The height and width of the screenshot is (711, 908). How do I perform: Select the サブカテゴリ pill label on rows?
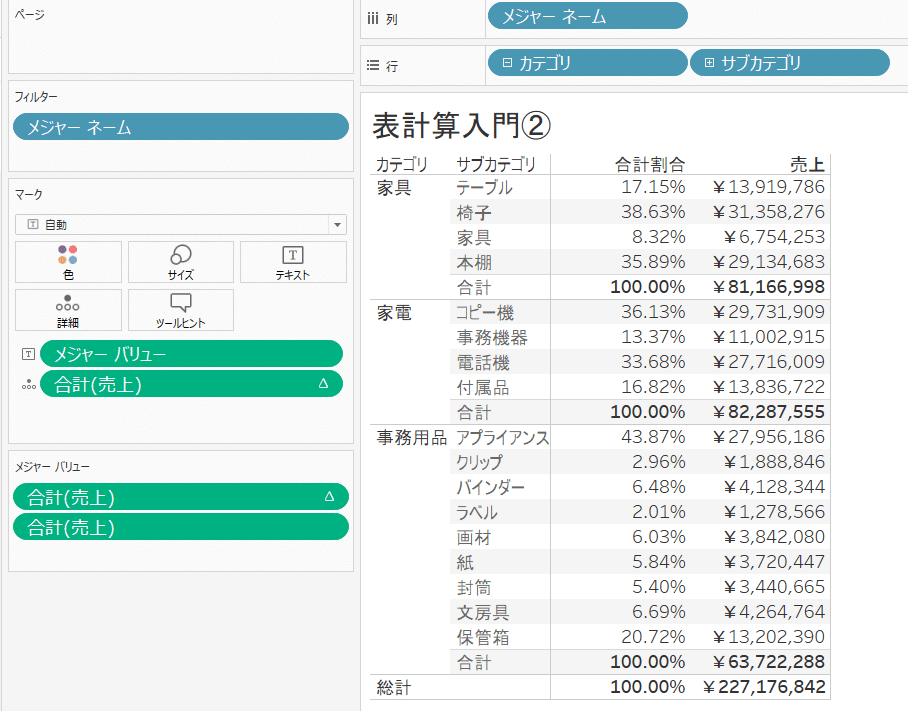[761, 63]
